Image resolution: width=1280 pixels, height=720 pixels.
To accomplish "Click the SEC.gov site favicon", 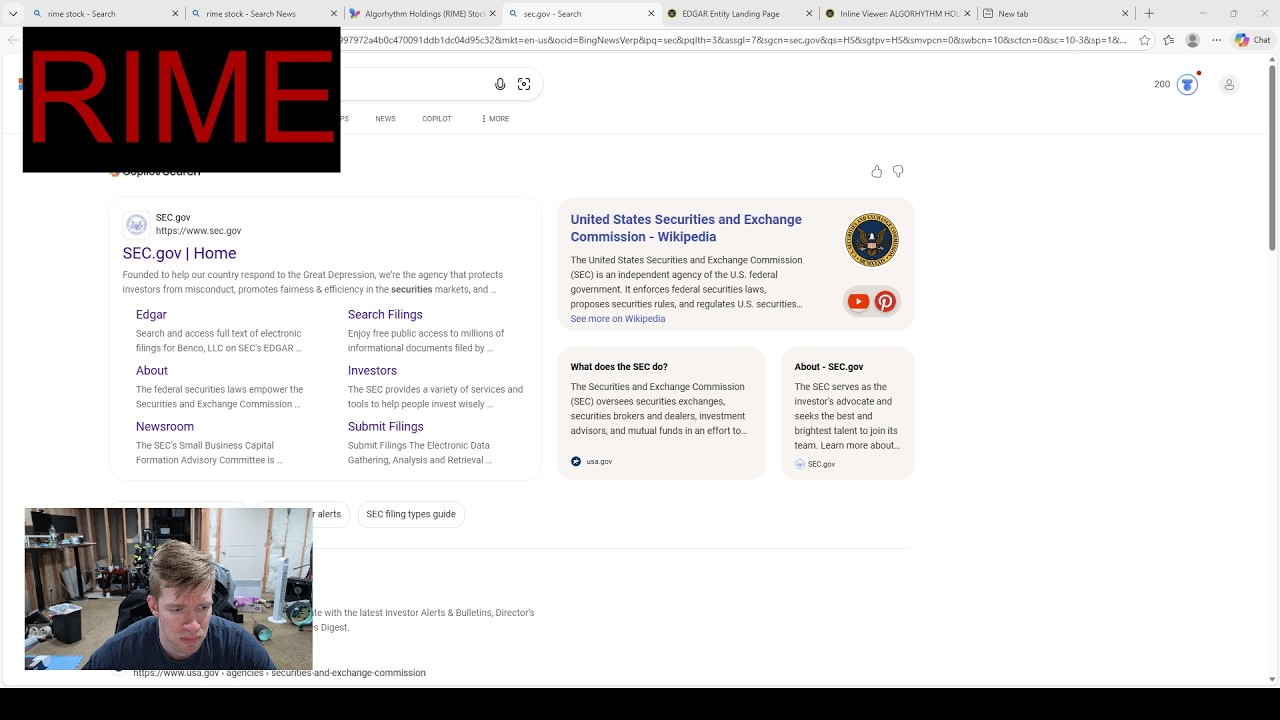I will 137,224.
